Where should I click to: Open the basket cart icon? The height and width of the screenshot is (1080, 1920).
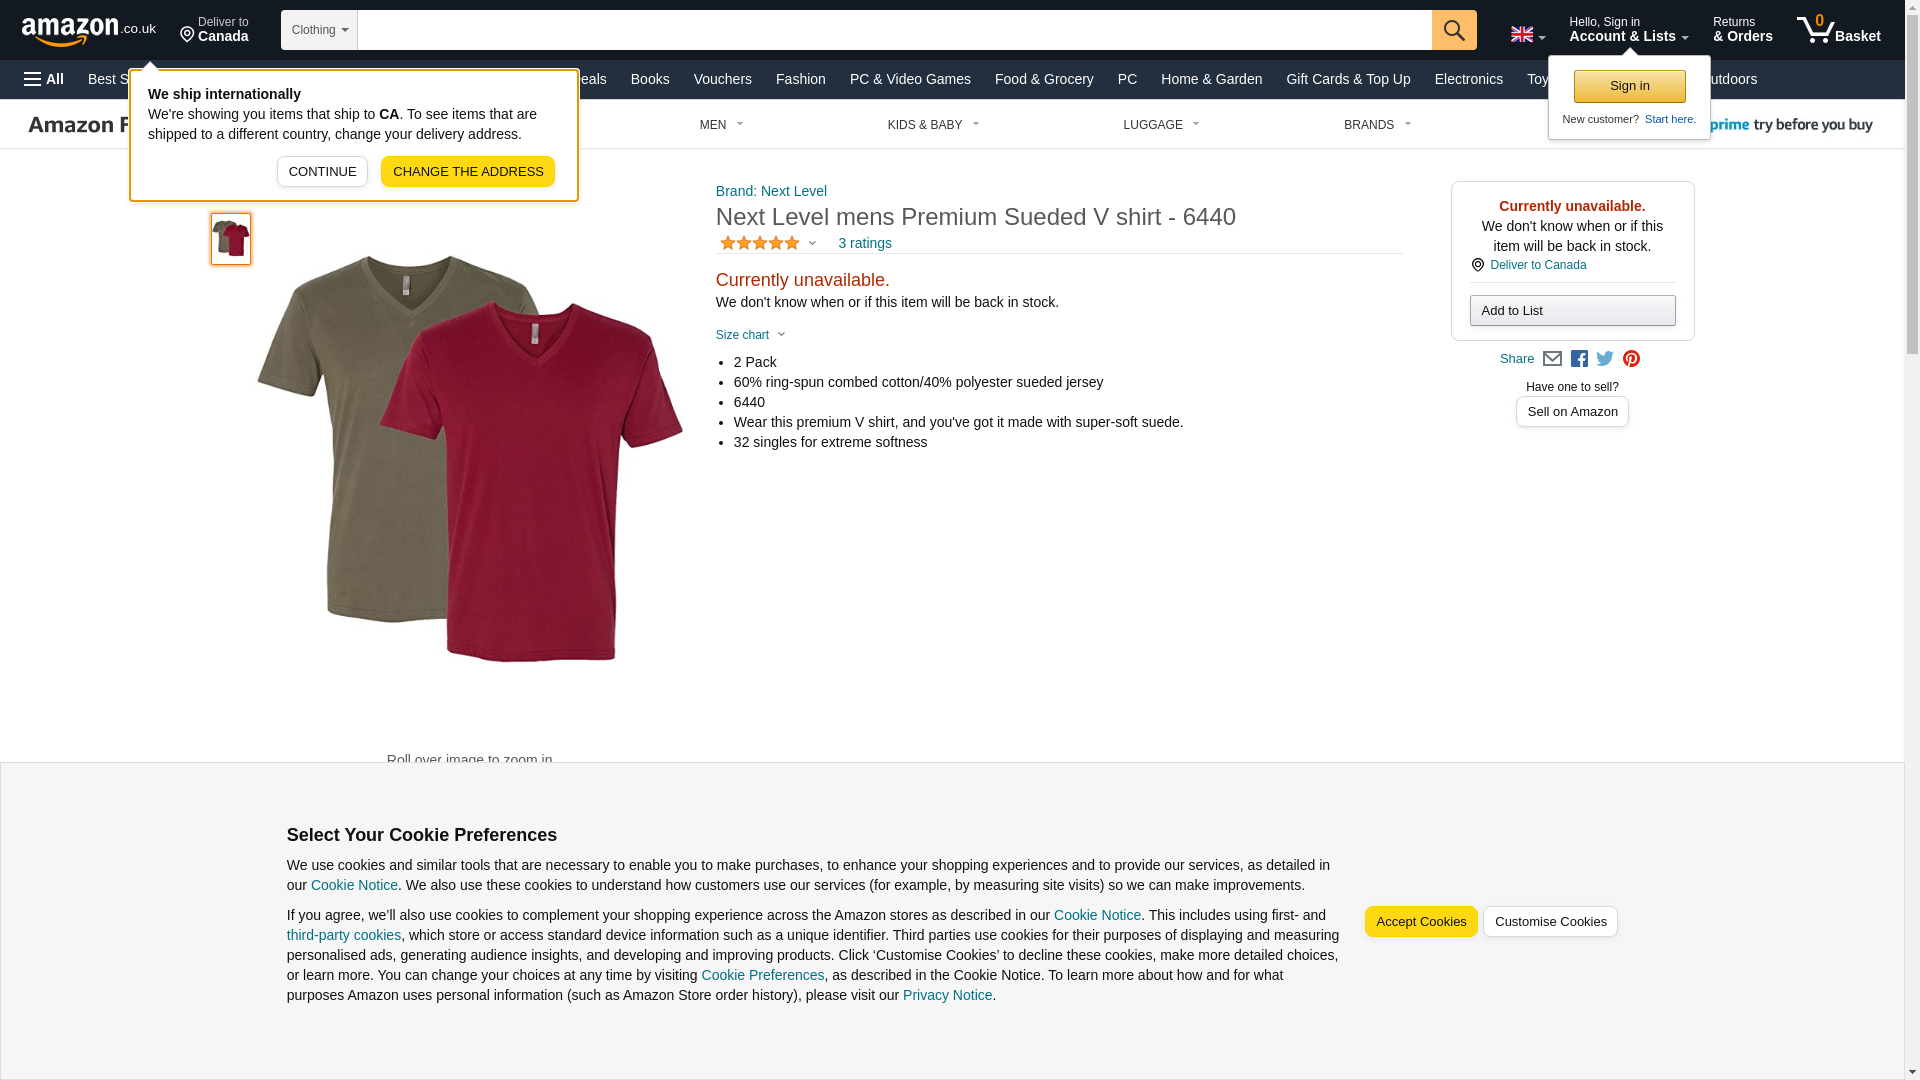pyautogui.click(x=1837, y=30)
